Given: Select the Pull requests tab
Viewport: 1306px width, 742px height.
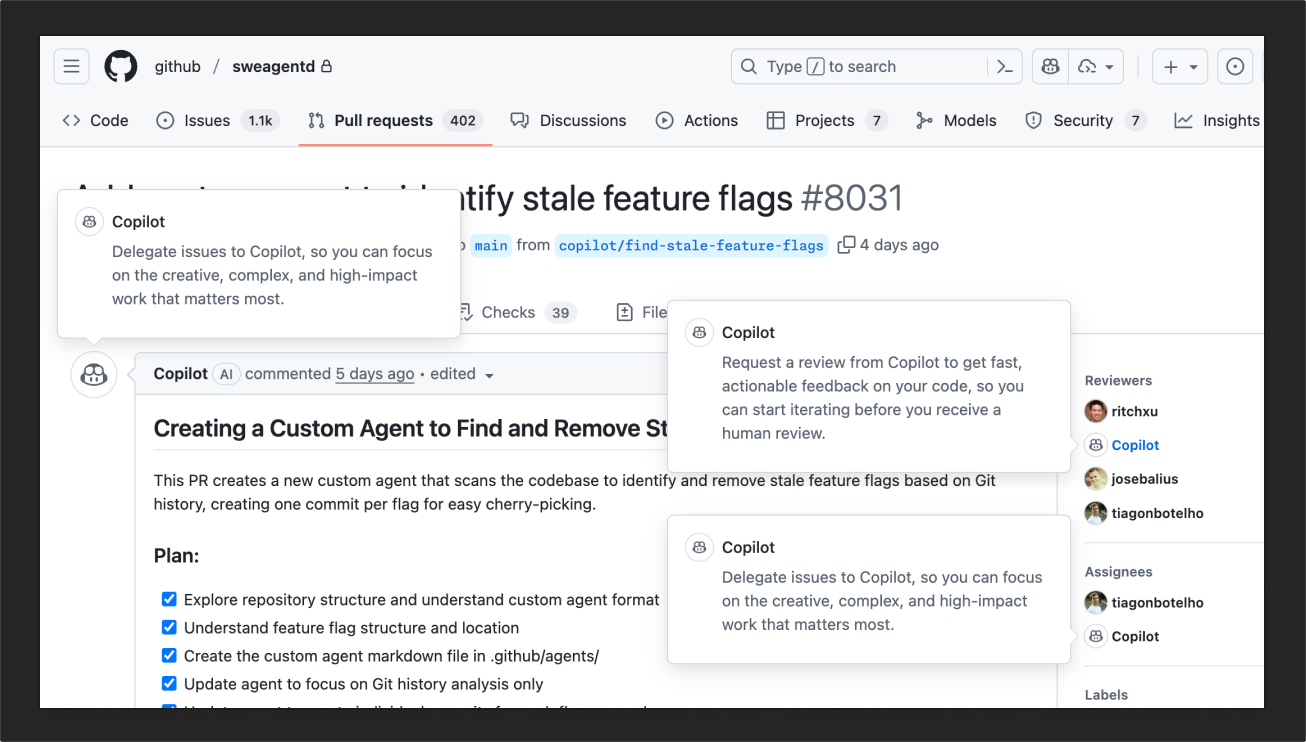Looking at the screenshot, I should coord(395,120).
